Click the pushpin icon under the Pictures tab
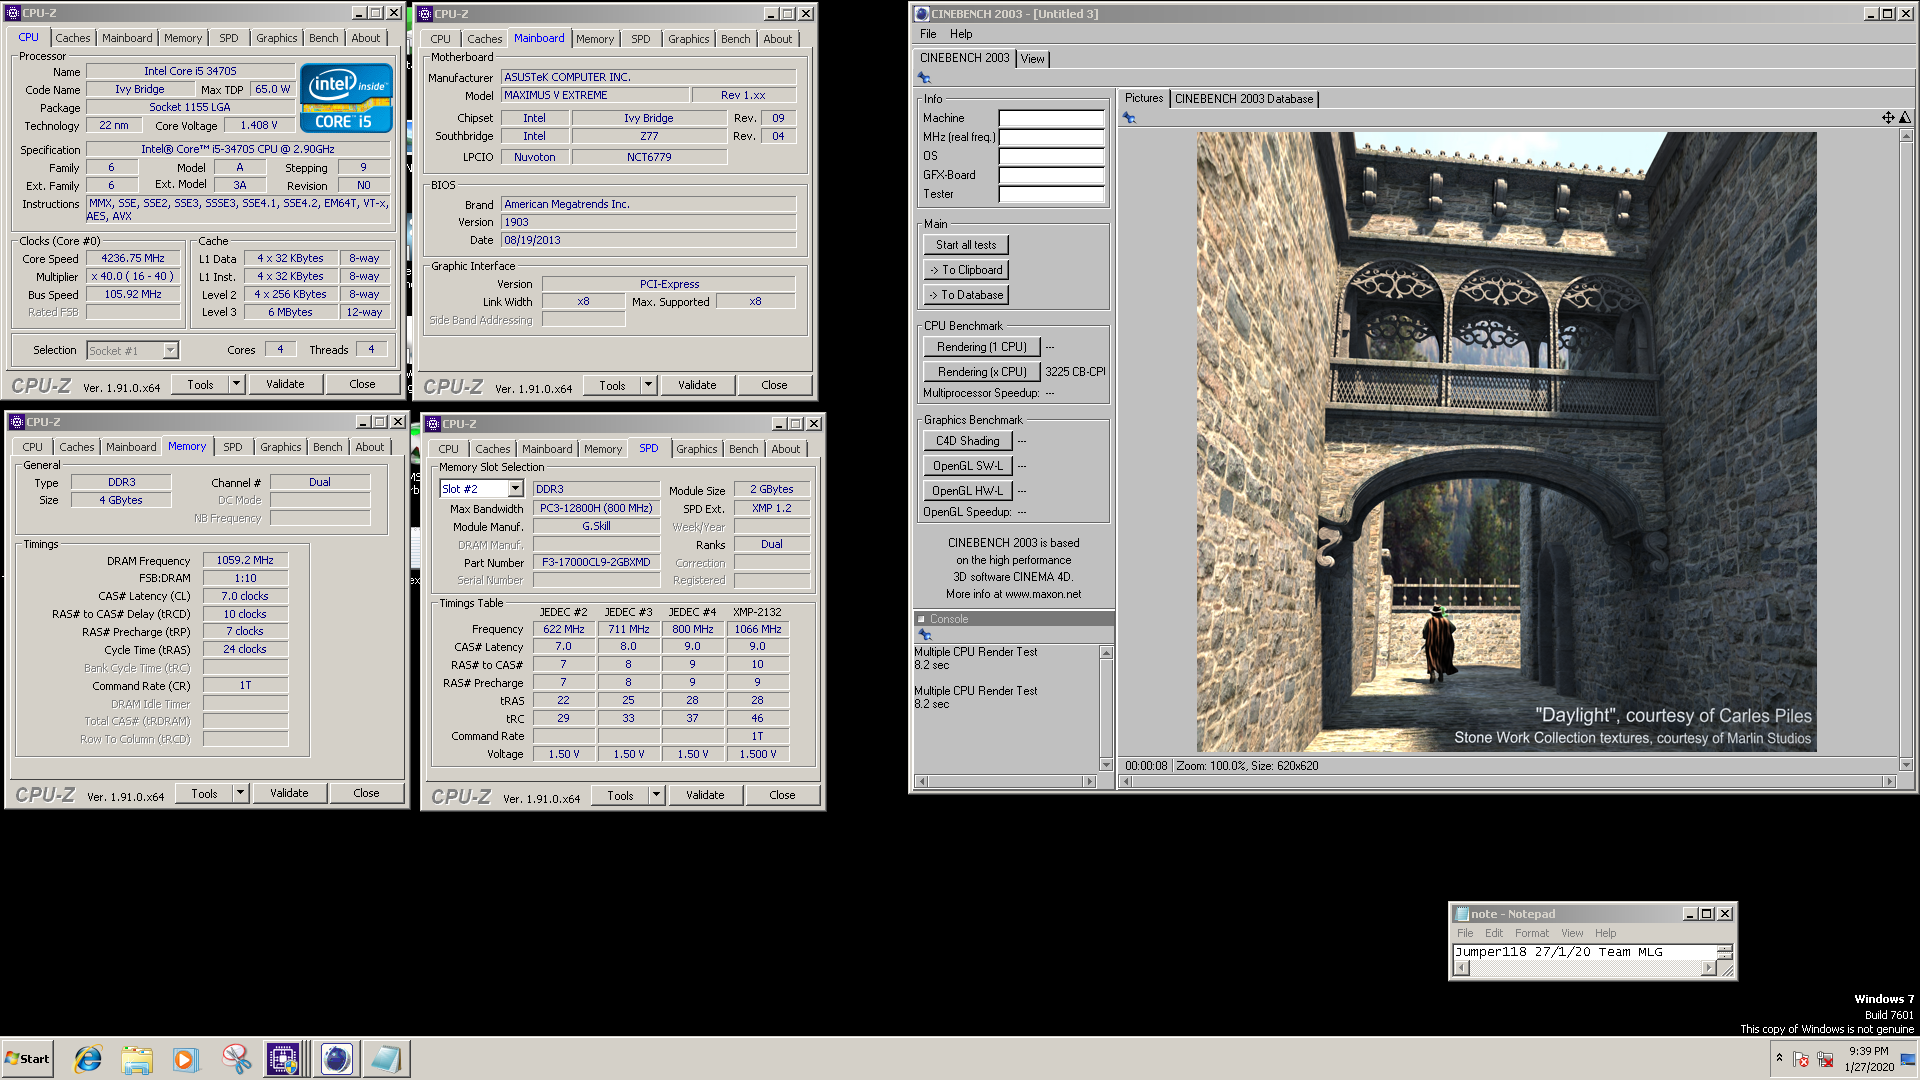Screen dimensions: 1920x1080 (x=1129, y=118)
